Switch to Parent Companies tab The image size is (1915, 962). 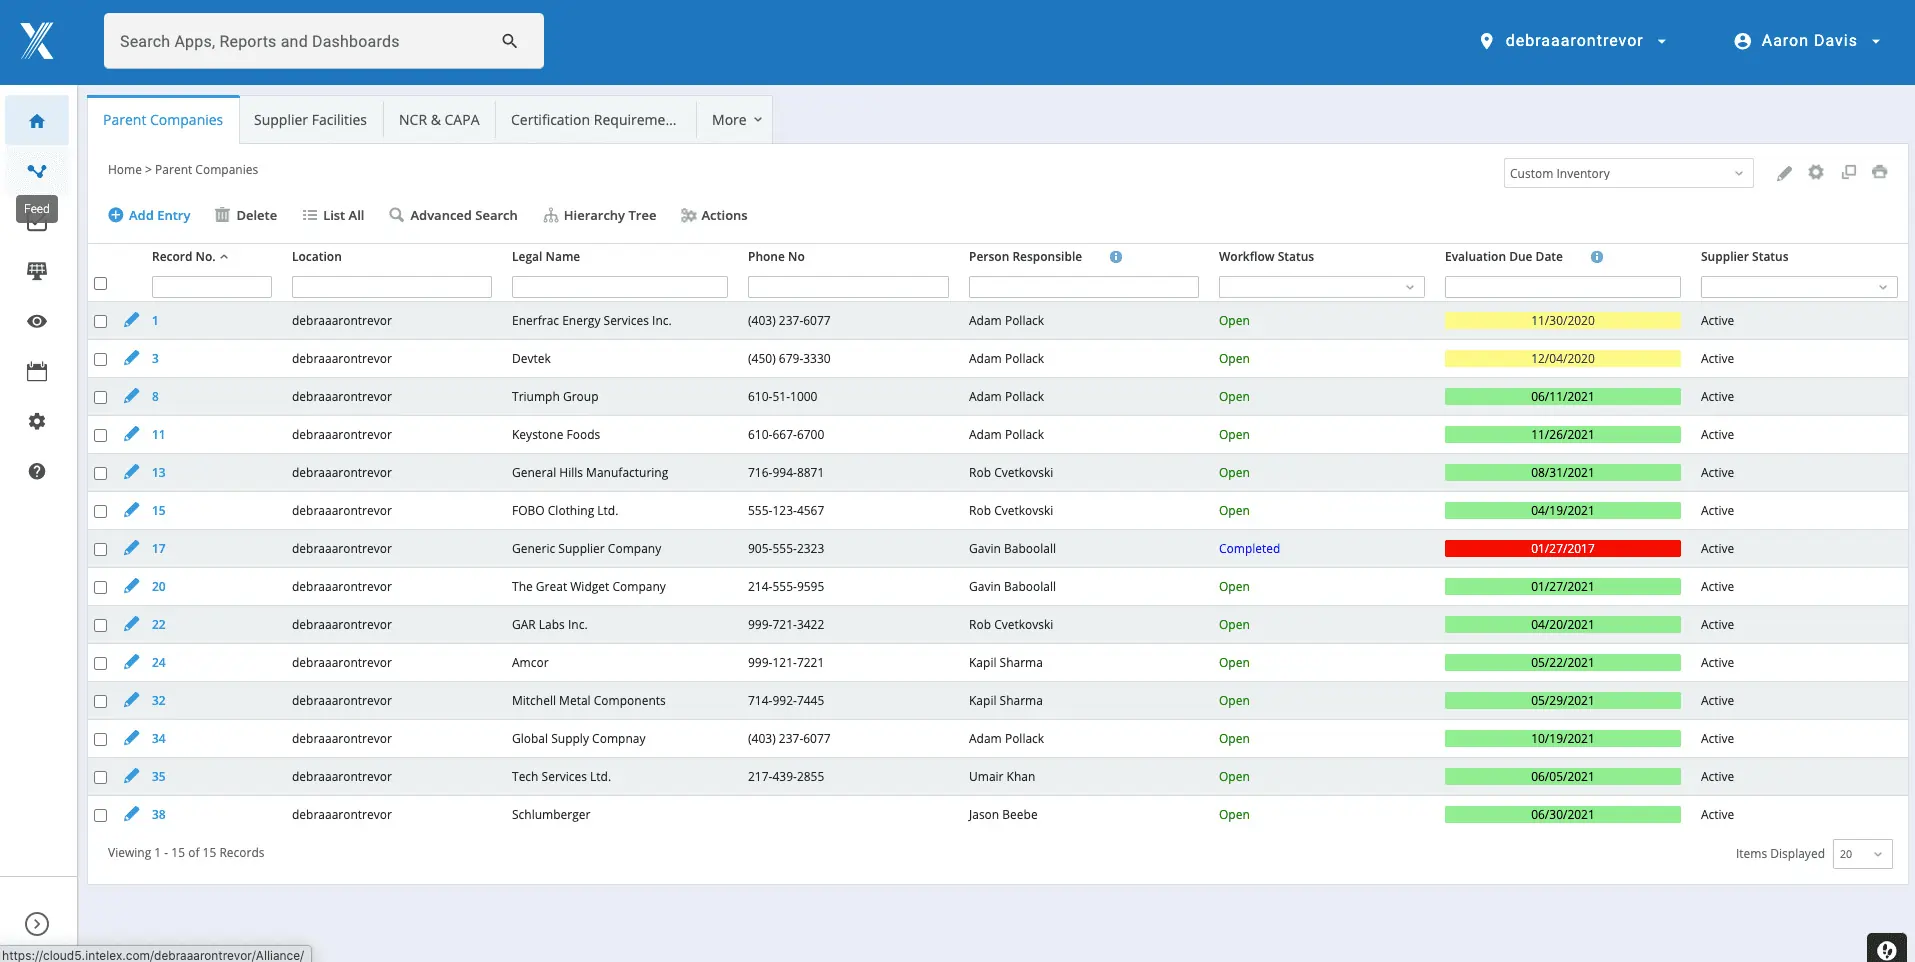(163, 120)
